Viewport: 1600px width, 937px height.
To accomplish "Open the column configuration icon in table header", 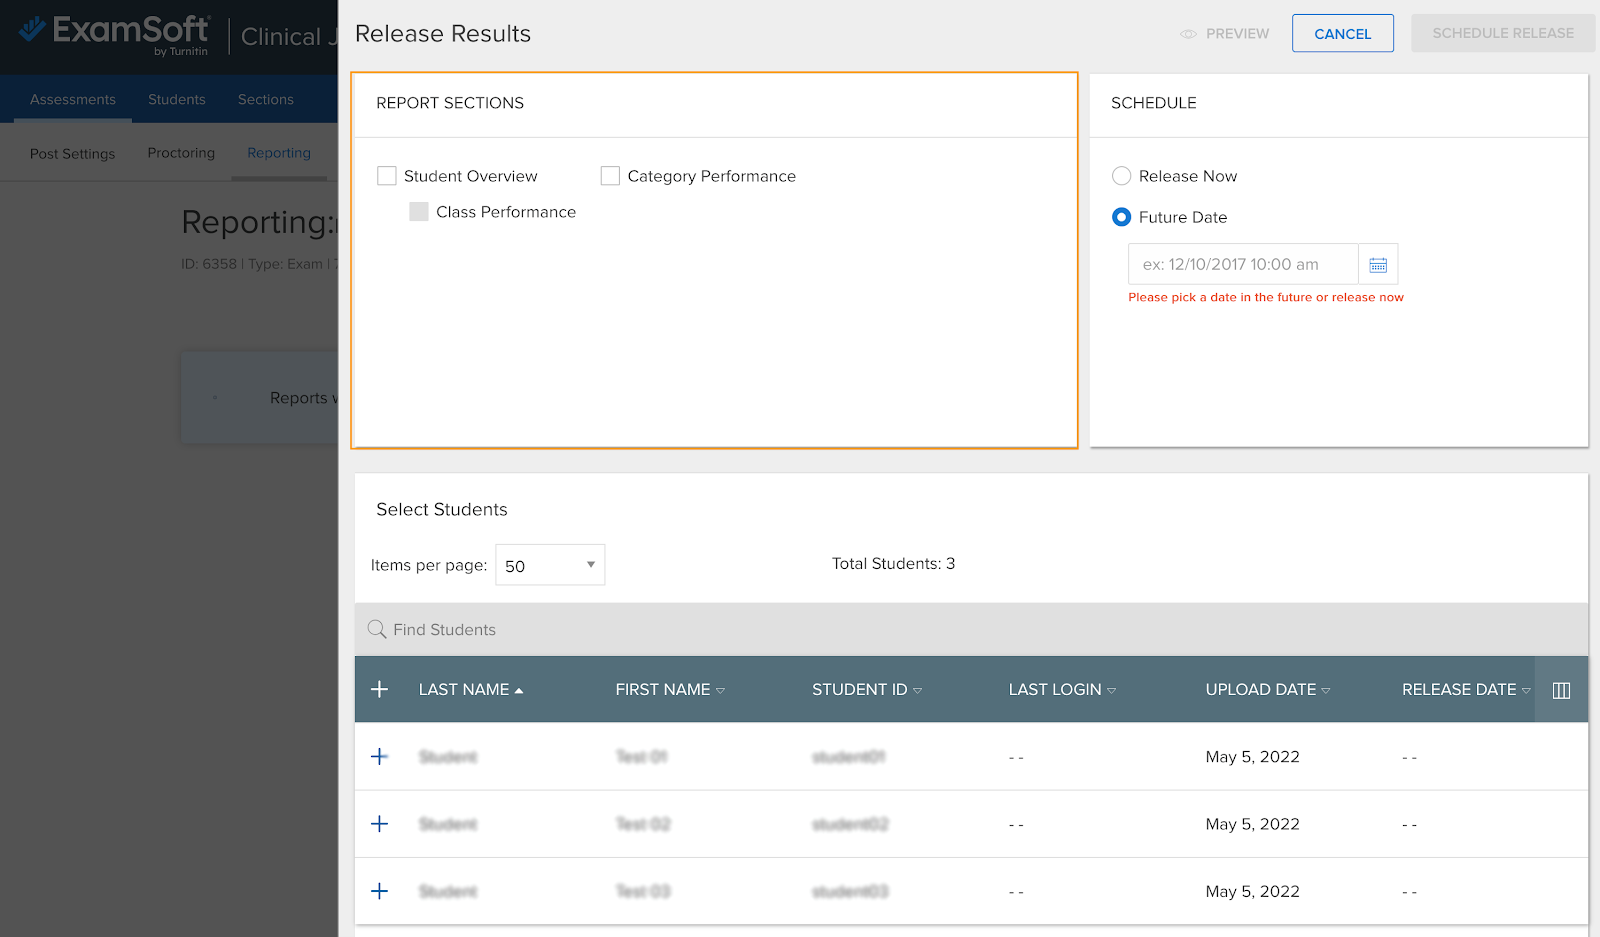I will pos(1560,689).
